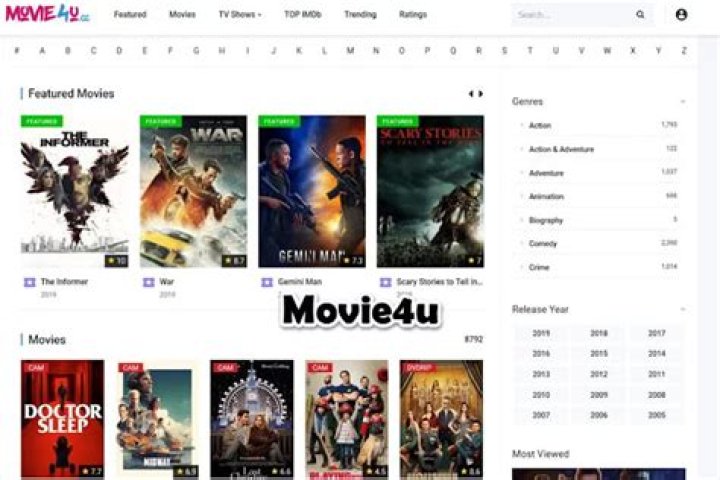Open the Last Christmas poster
The width and height of the screenshot is (720, 480).
coord(252,419)
